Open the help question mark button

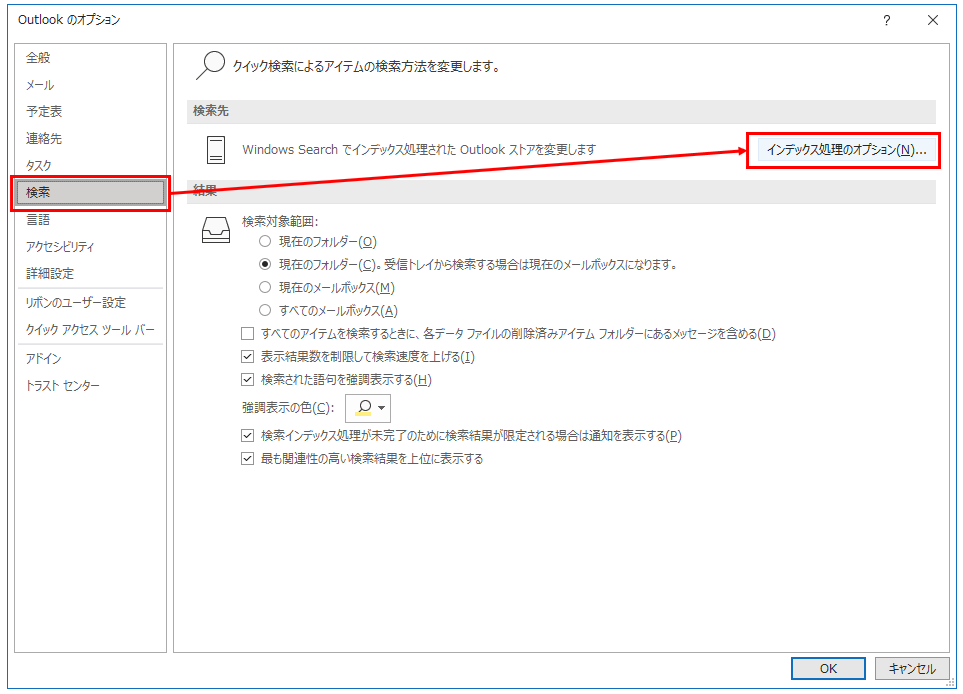886,20
